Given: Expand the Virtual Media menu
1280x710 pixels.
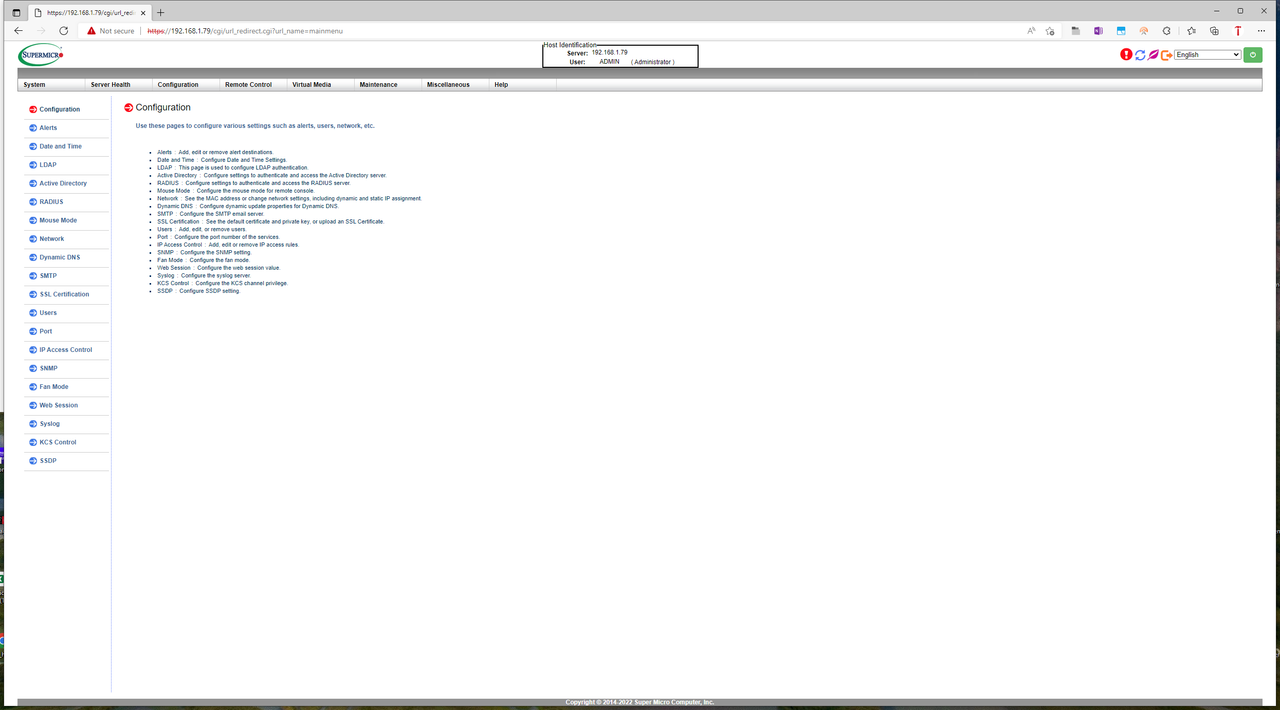Looking at the screenshot, I should point(311,85).
